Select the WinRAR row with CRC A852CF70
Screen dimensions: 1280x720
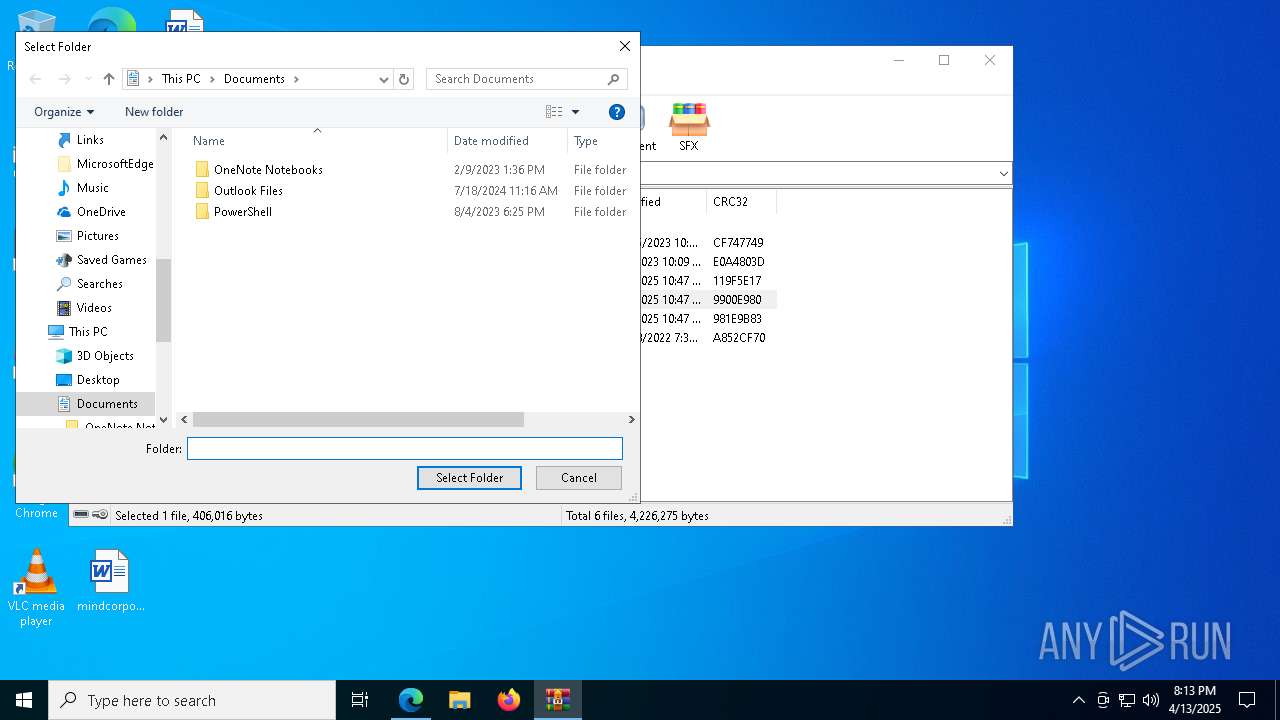click(x=707, y=338)
